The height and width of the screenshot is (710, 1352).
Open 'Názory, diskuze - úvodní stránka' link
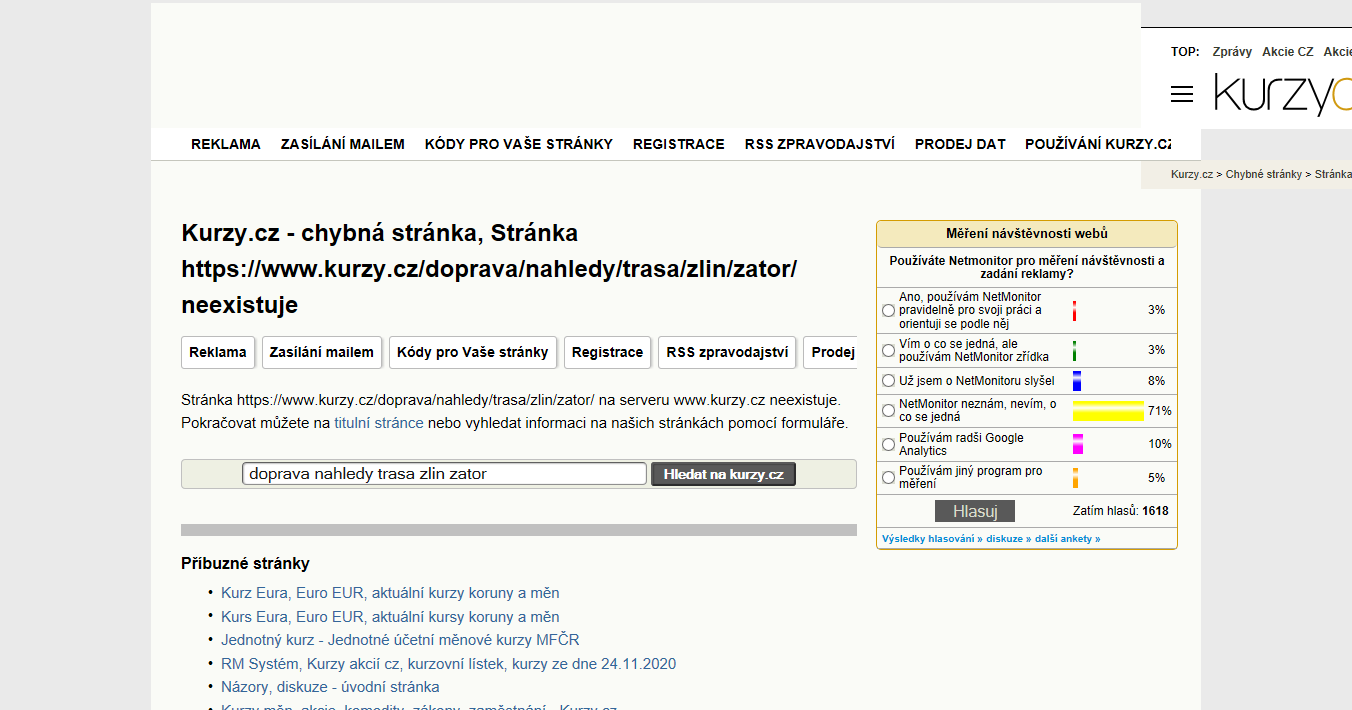tap(330, 687)
